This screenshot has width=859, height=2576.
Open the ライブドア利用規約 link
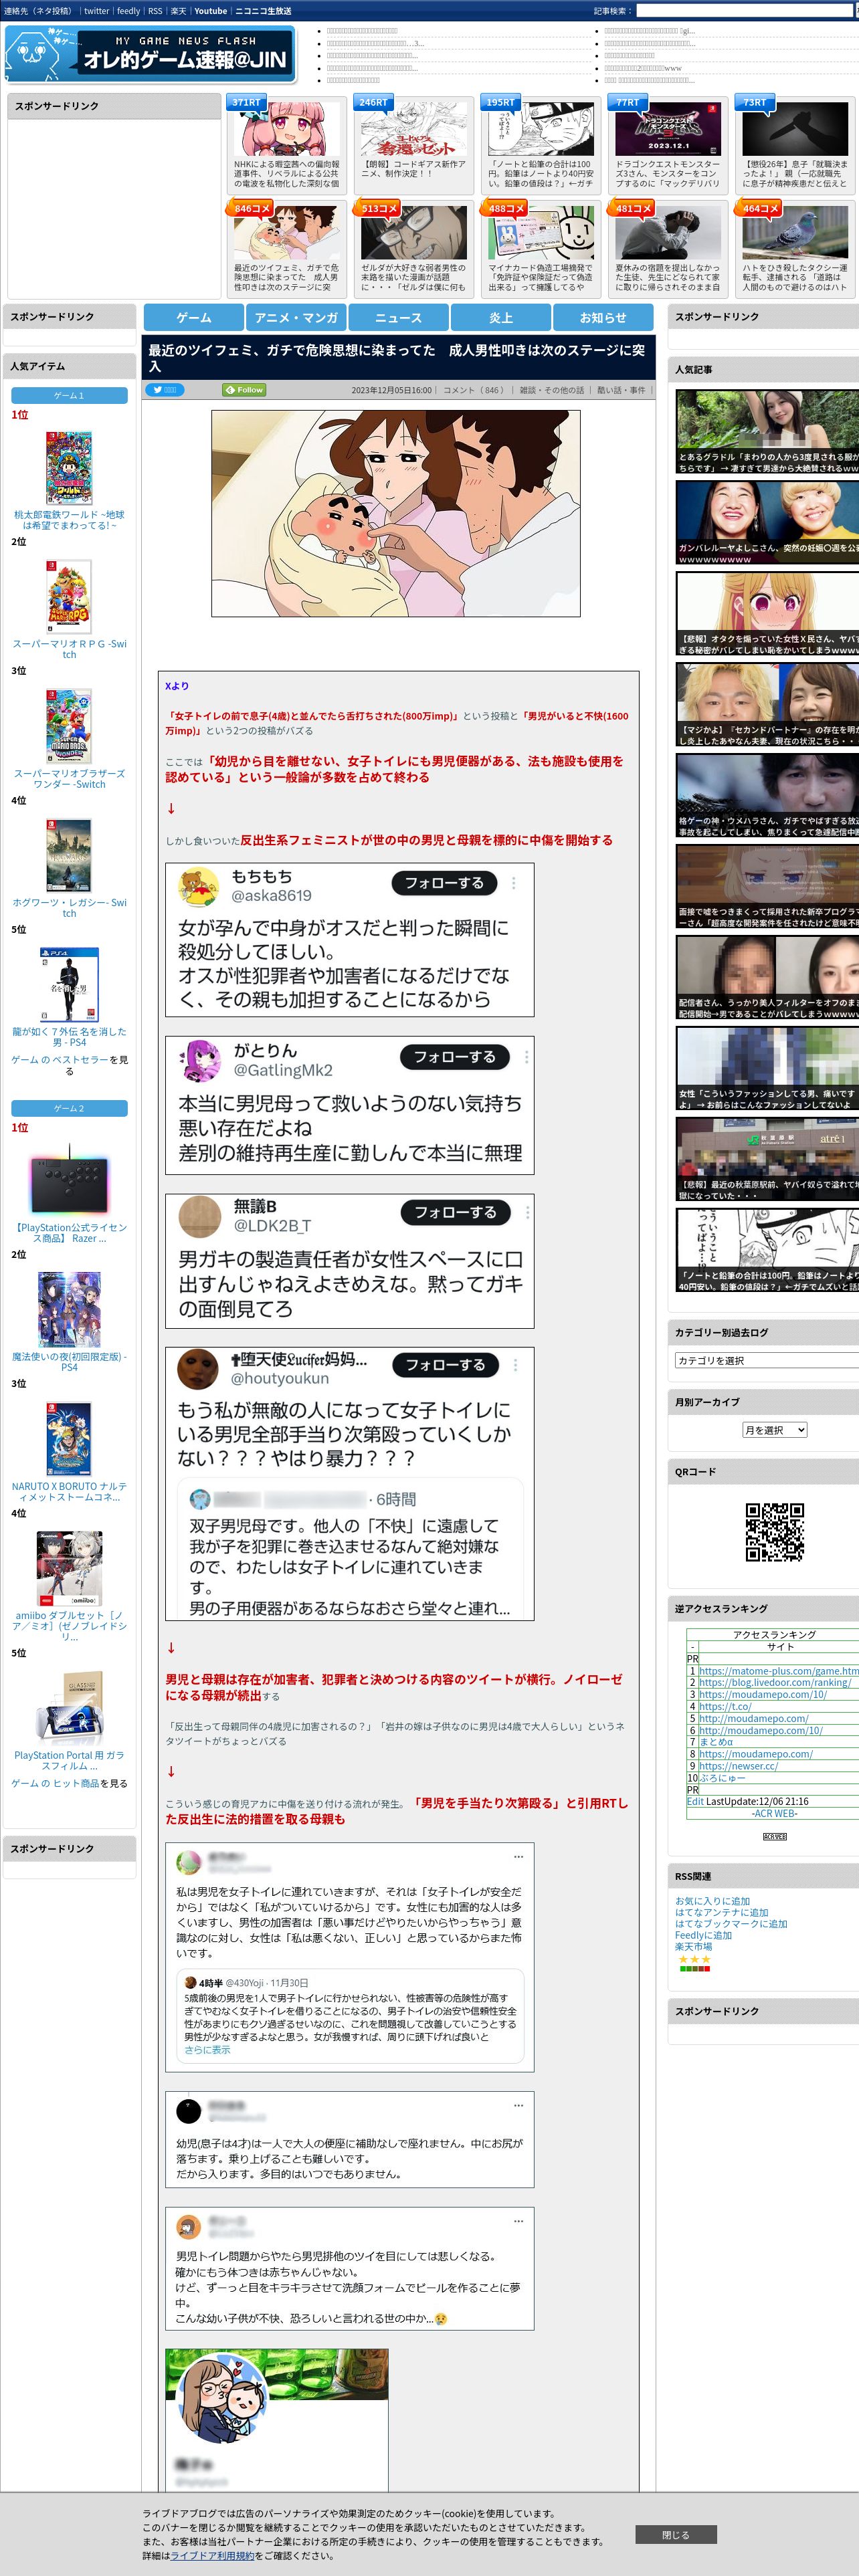pyautogui.click(x=212, y=2555)
